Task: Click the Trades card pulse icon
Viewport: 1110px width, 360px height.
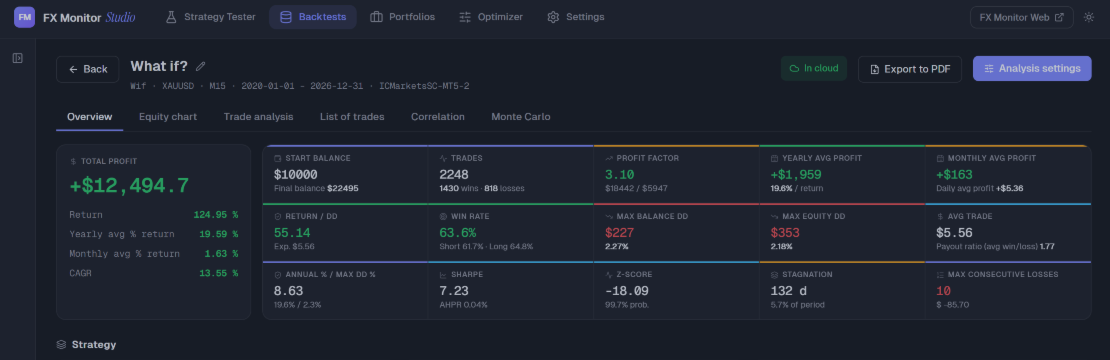Action: click(443, 158)
